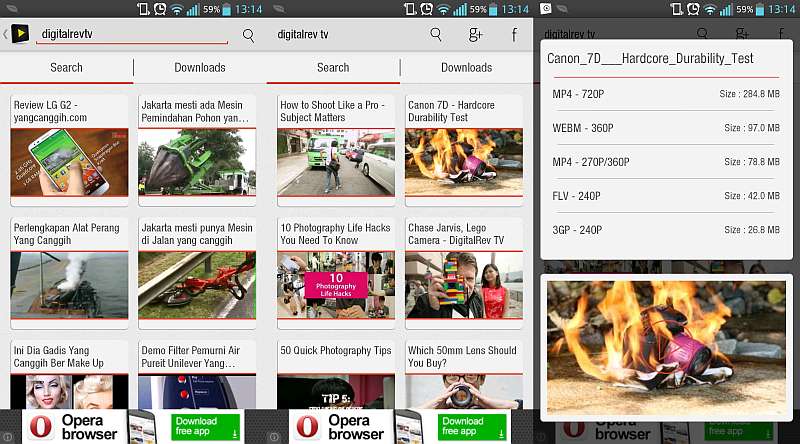Select 3GP - 240P download option
Image resolution: width=800 pixels, height=444 pixels.
point(666,230)
